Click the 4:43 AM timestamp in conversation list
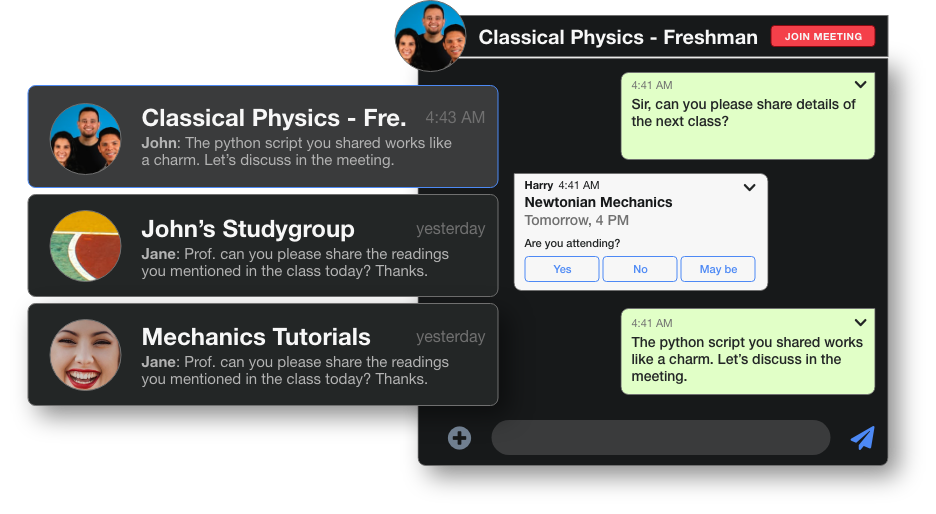Viewport: 936px width, 514px height. pyautogui.click(x=455, y=118)
